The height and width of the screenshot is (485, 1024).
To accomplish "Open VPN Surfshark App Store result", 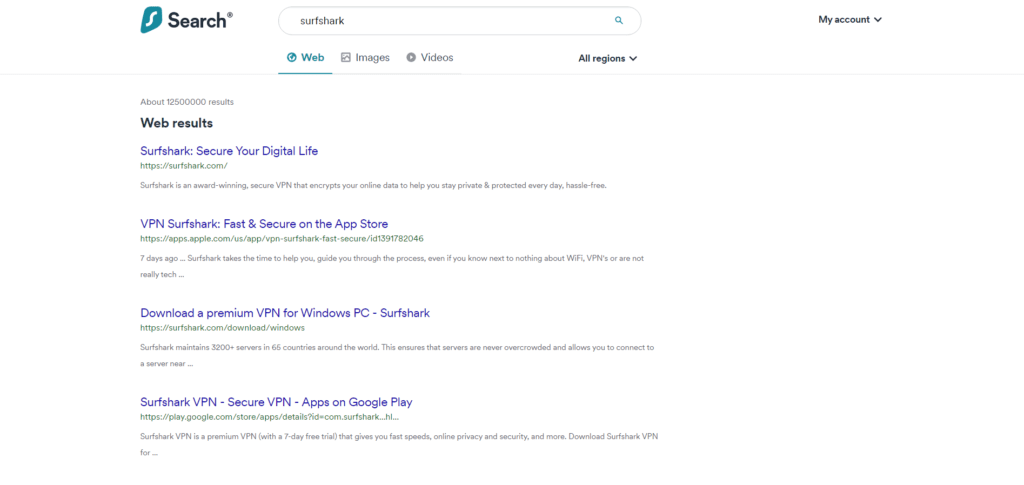I will point(264,224).
